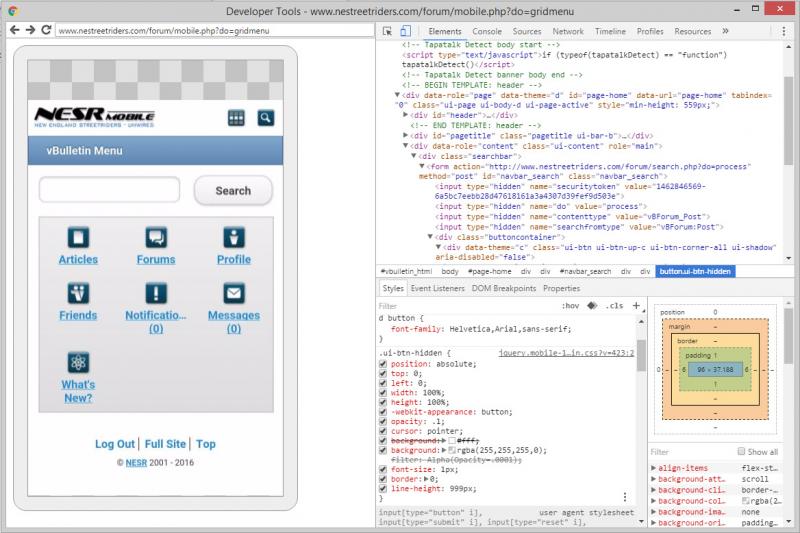Open the Event Listeners pane tab
The image size is (800, 533).
437,288
